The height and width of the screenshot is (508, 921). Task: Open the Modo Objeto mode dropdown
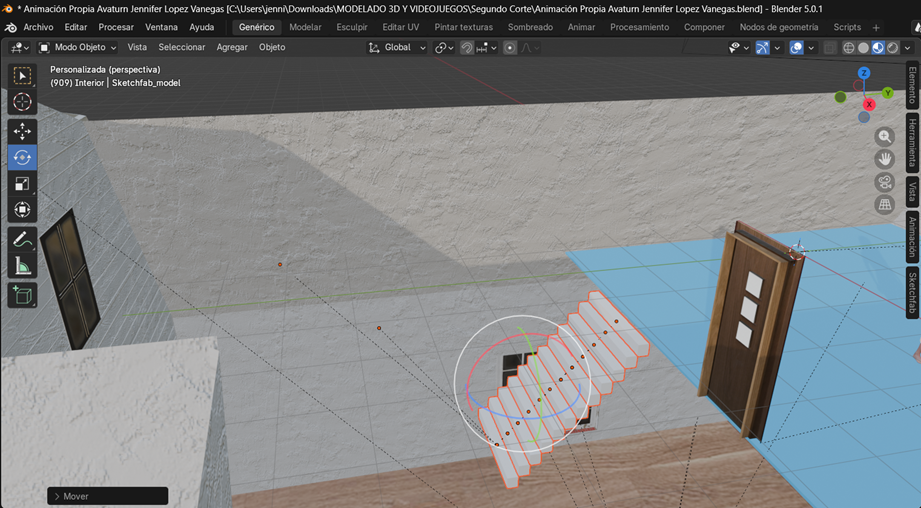[x=78, y=47]
